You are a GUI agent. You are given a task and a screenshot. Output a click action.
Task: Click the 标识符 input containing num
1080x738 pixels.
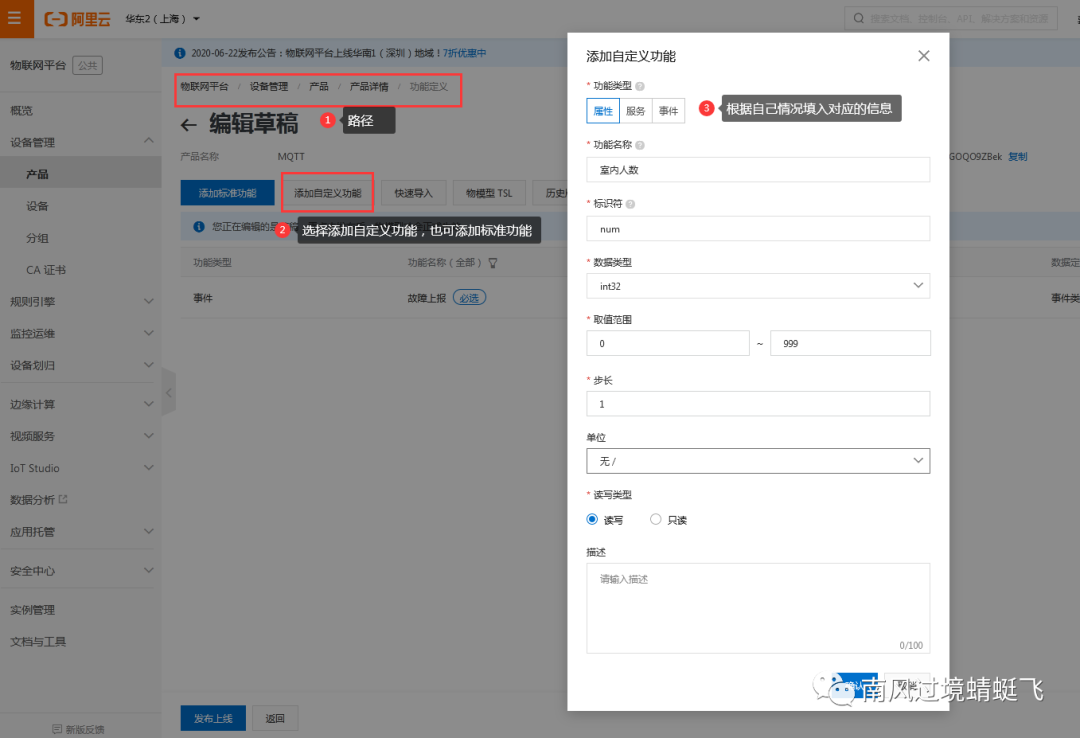758,229
